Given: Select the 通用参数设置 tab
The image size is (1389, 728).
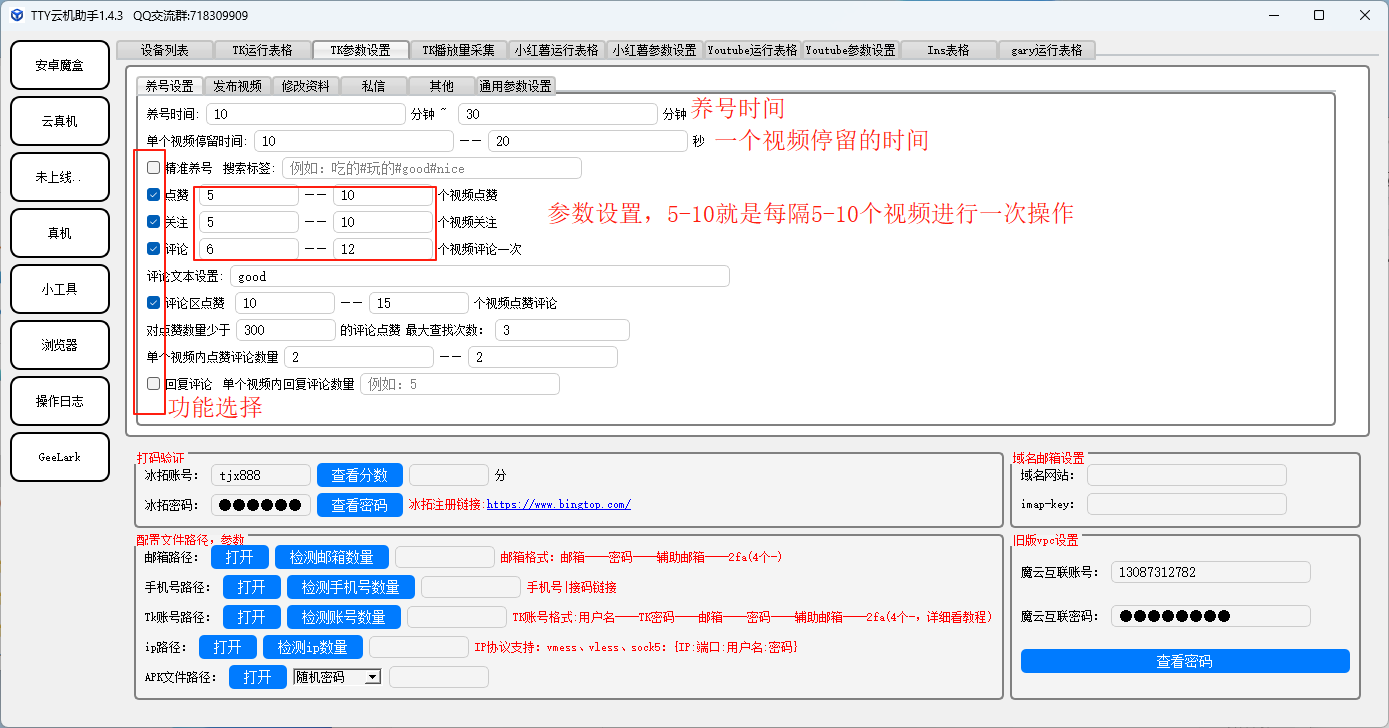Looking at the screenshot, I should tap(515, 86).
